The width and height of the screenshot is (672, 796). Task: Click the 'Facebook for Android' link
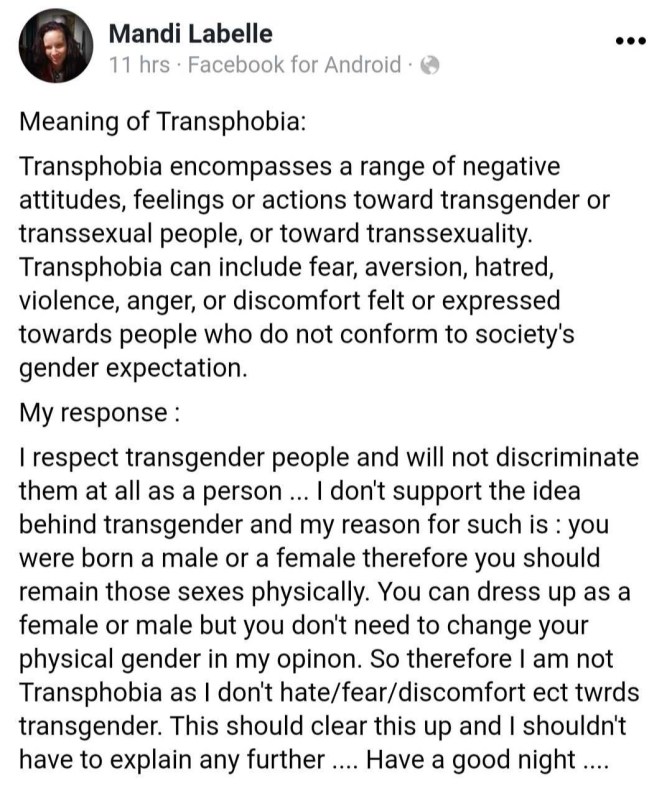coord(294,66)
